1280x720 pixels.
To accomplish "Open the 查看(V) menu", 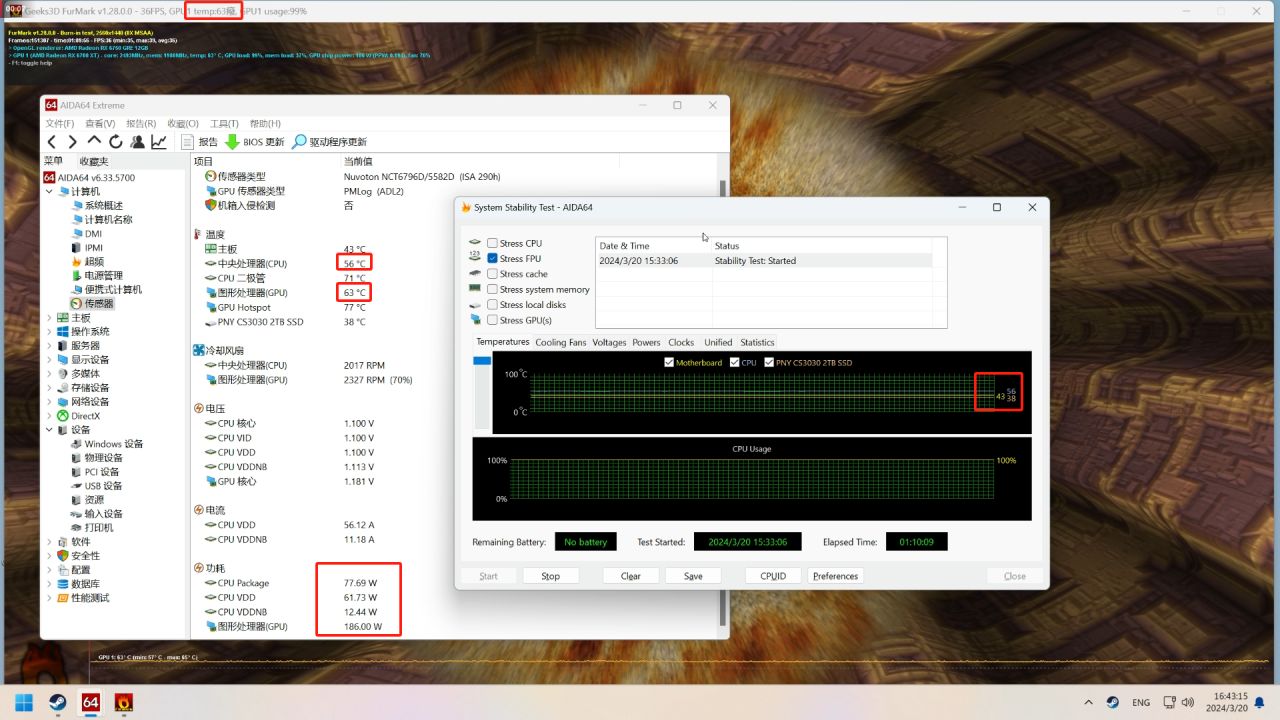I will click(x=100, y=123).
